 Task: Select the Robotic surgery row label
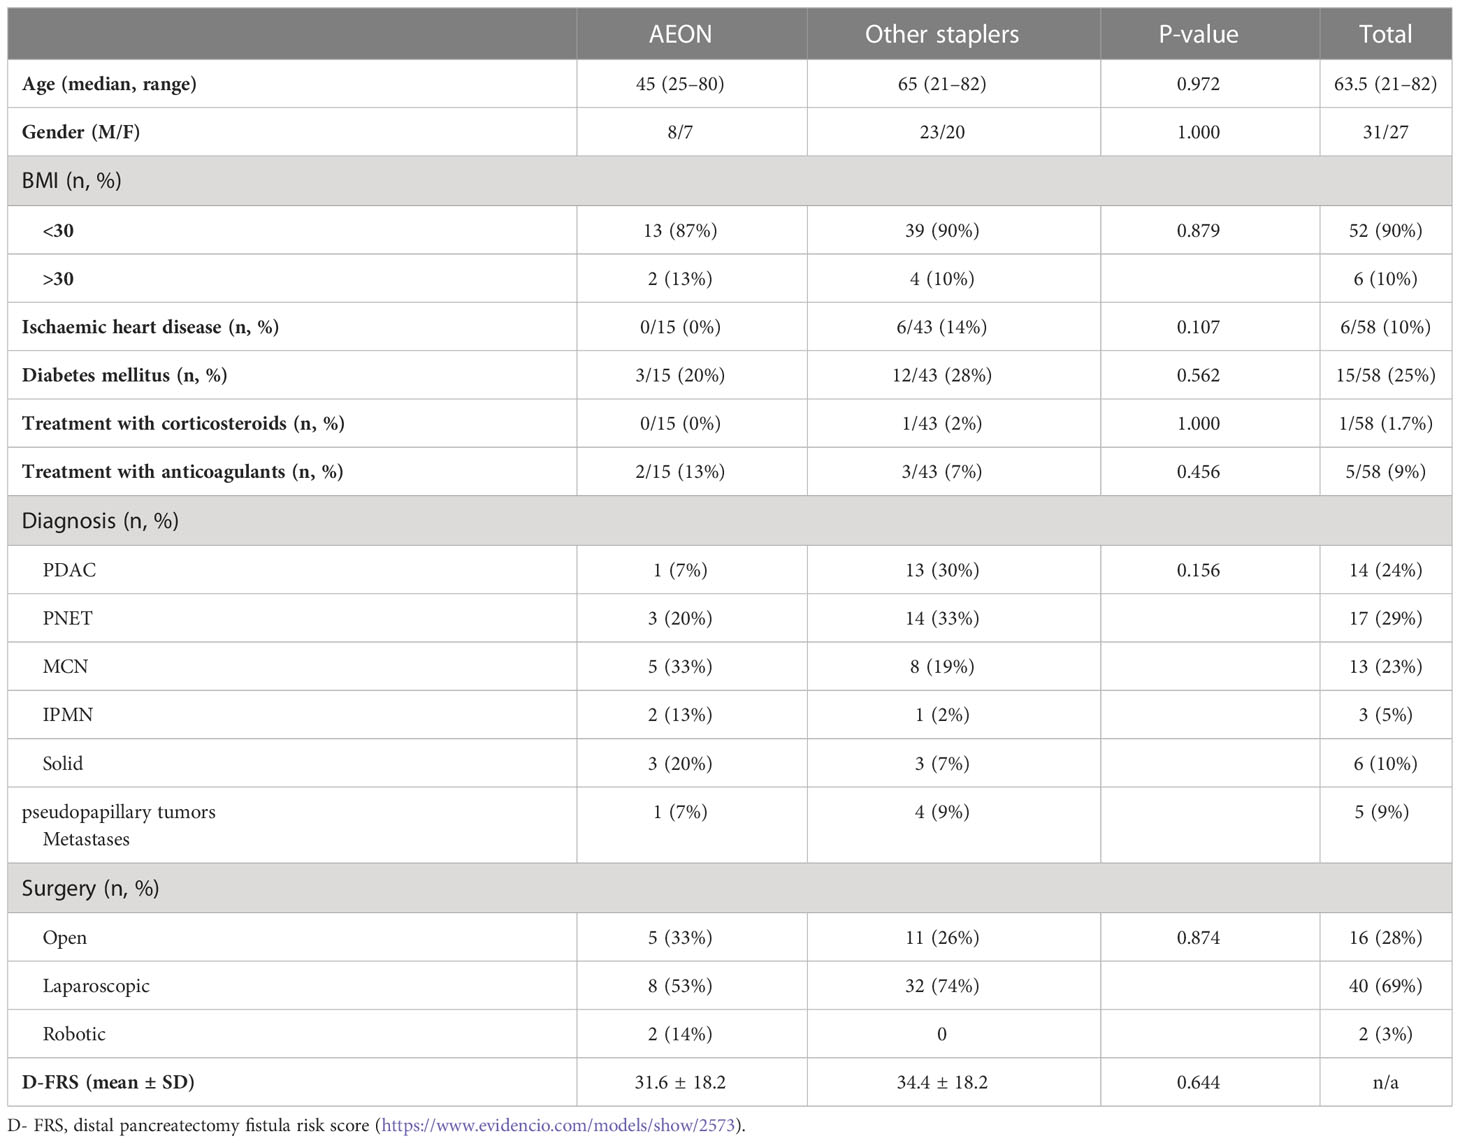pyautogui.click(x=74, y=1034)
